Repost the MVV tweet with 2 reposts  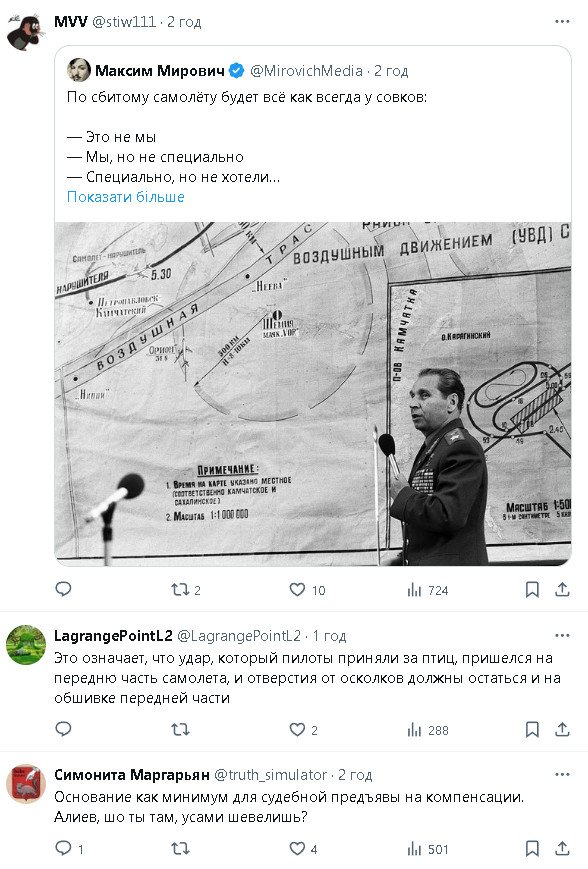pyautogui.click(x=186, y=590)
